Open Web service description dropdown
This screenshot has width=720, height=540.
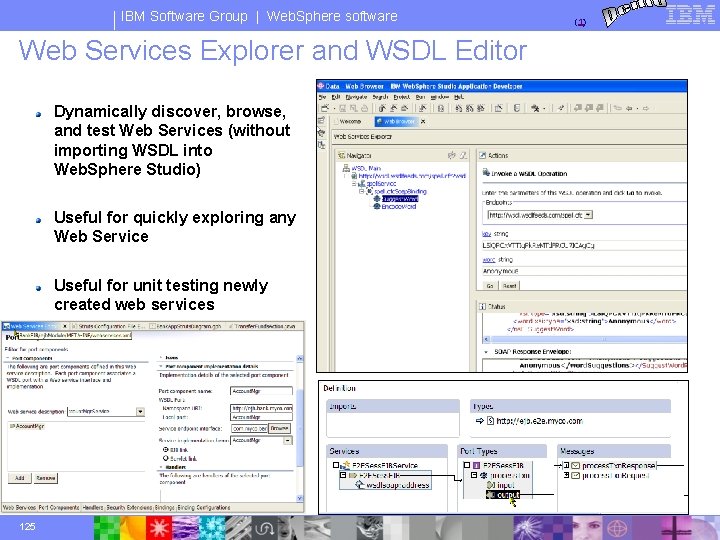(x=140, y=411)
